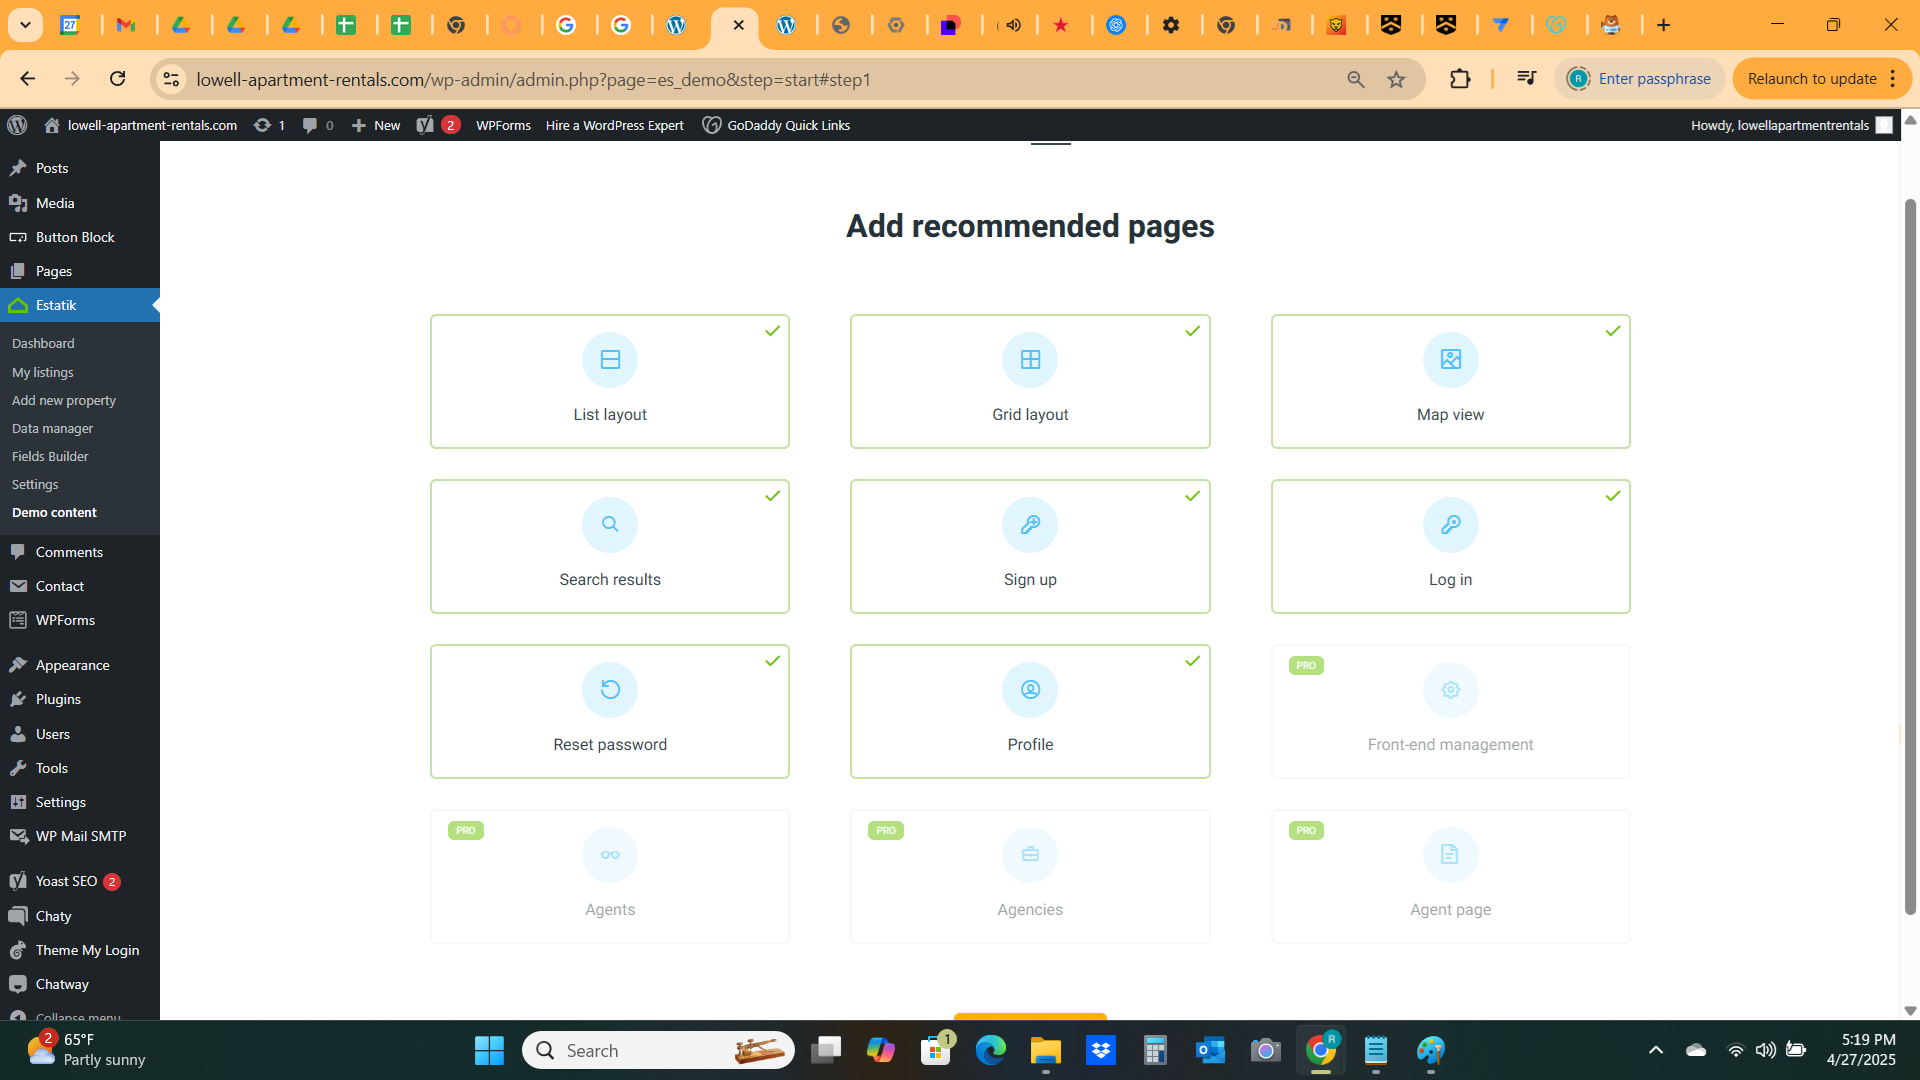
Task: Click the address bar URL
Action: click(533, 79)
